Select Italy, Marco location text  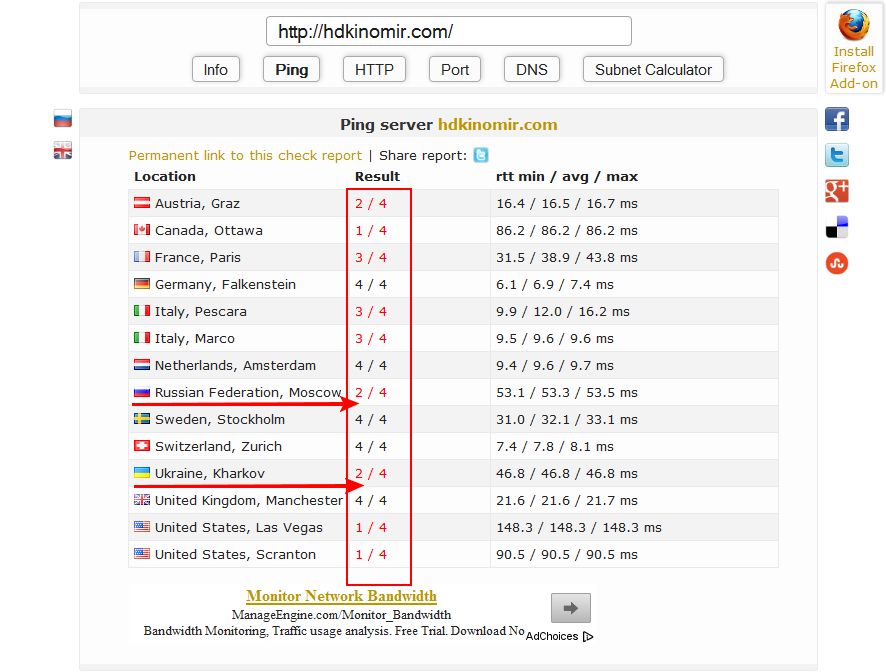[x=195, y=339]
